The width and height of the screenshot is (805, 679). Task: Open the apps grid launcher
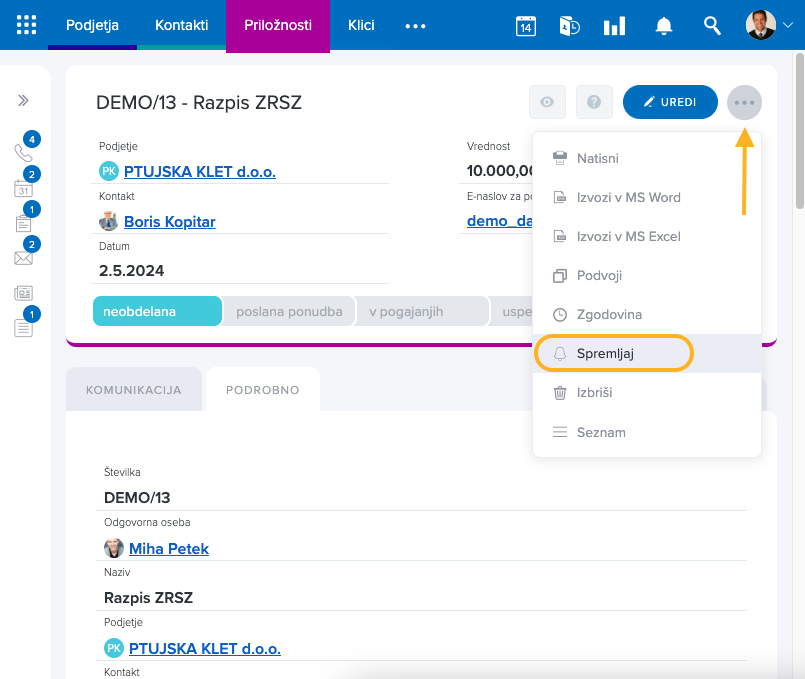click(x=27, y=25)
